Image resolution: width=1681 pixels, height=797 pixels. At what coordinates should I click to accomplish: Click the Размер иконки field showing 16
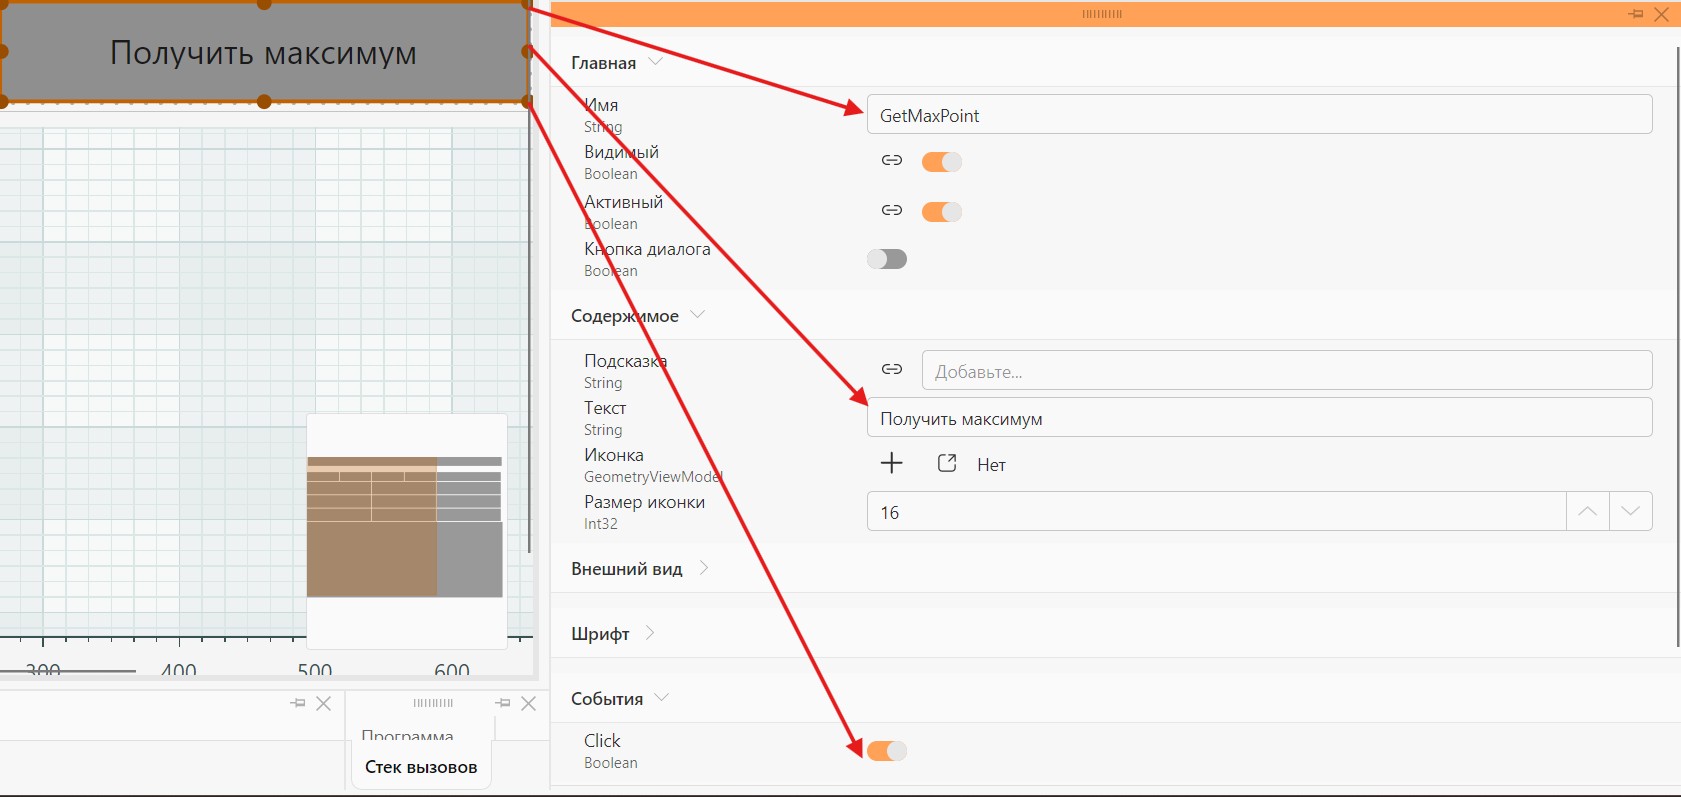(1216, 511)
